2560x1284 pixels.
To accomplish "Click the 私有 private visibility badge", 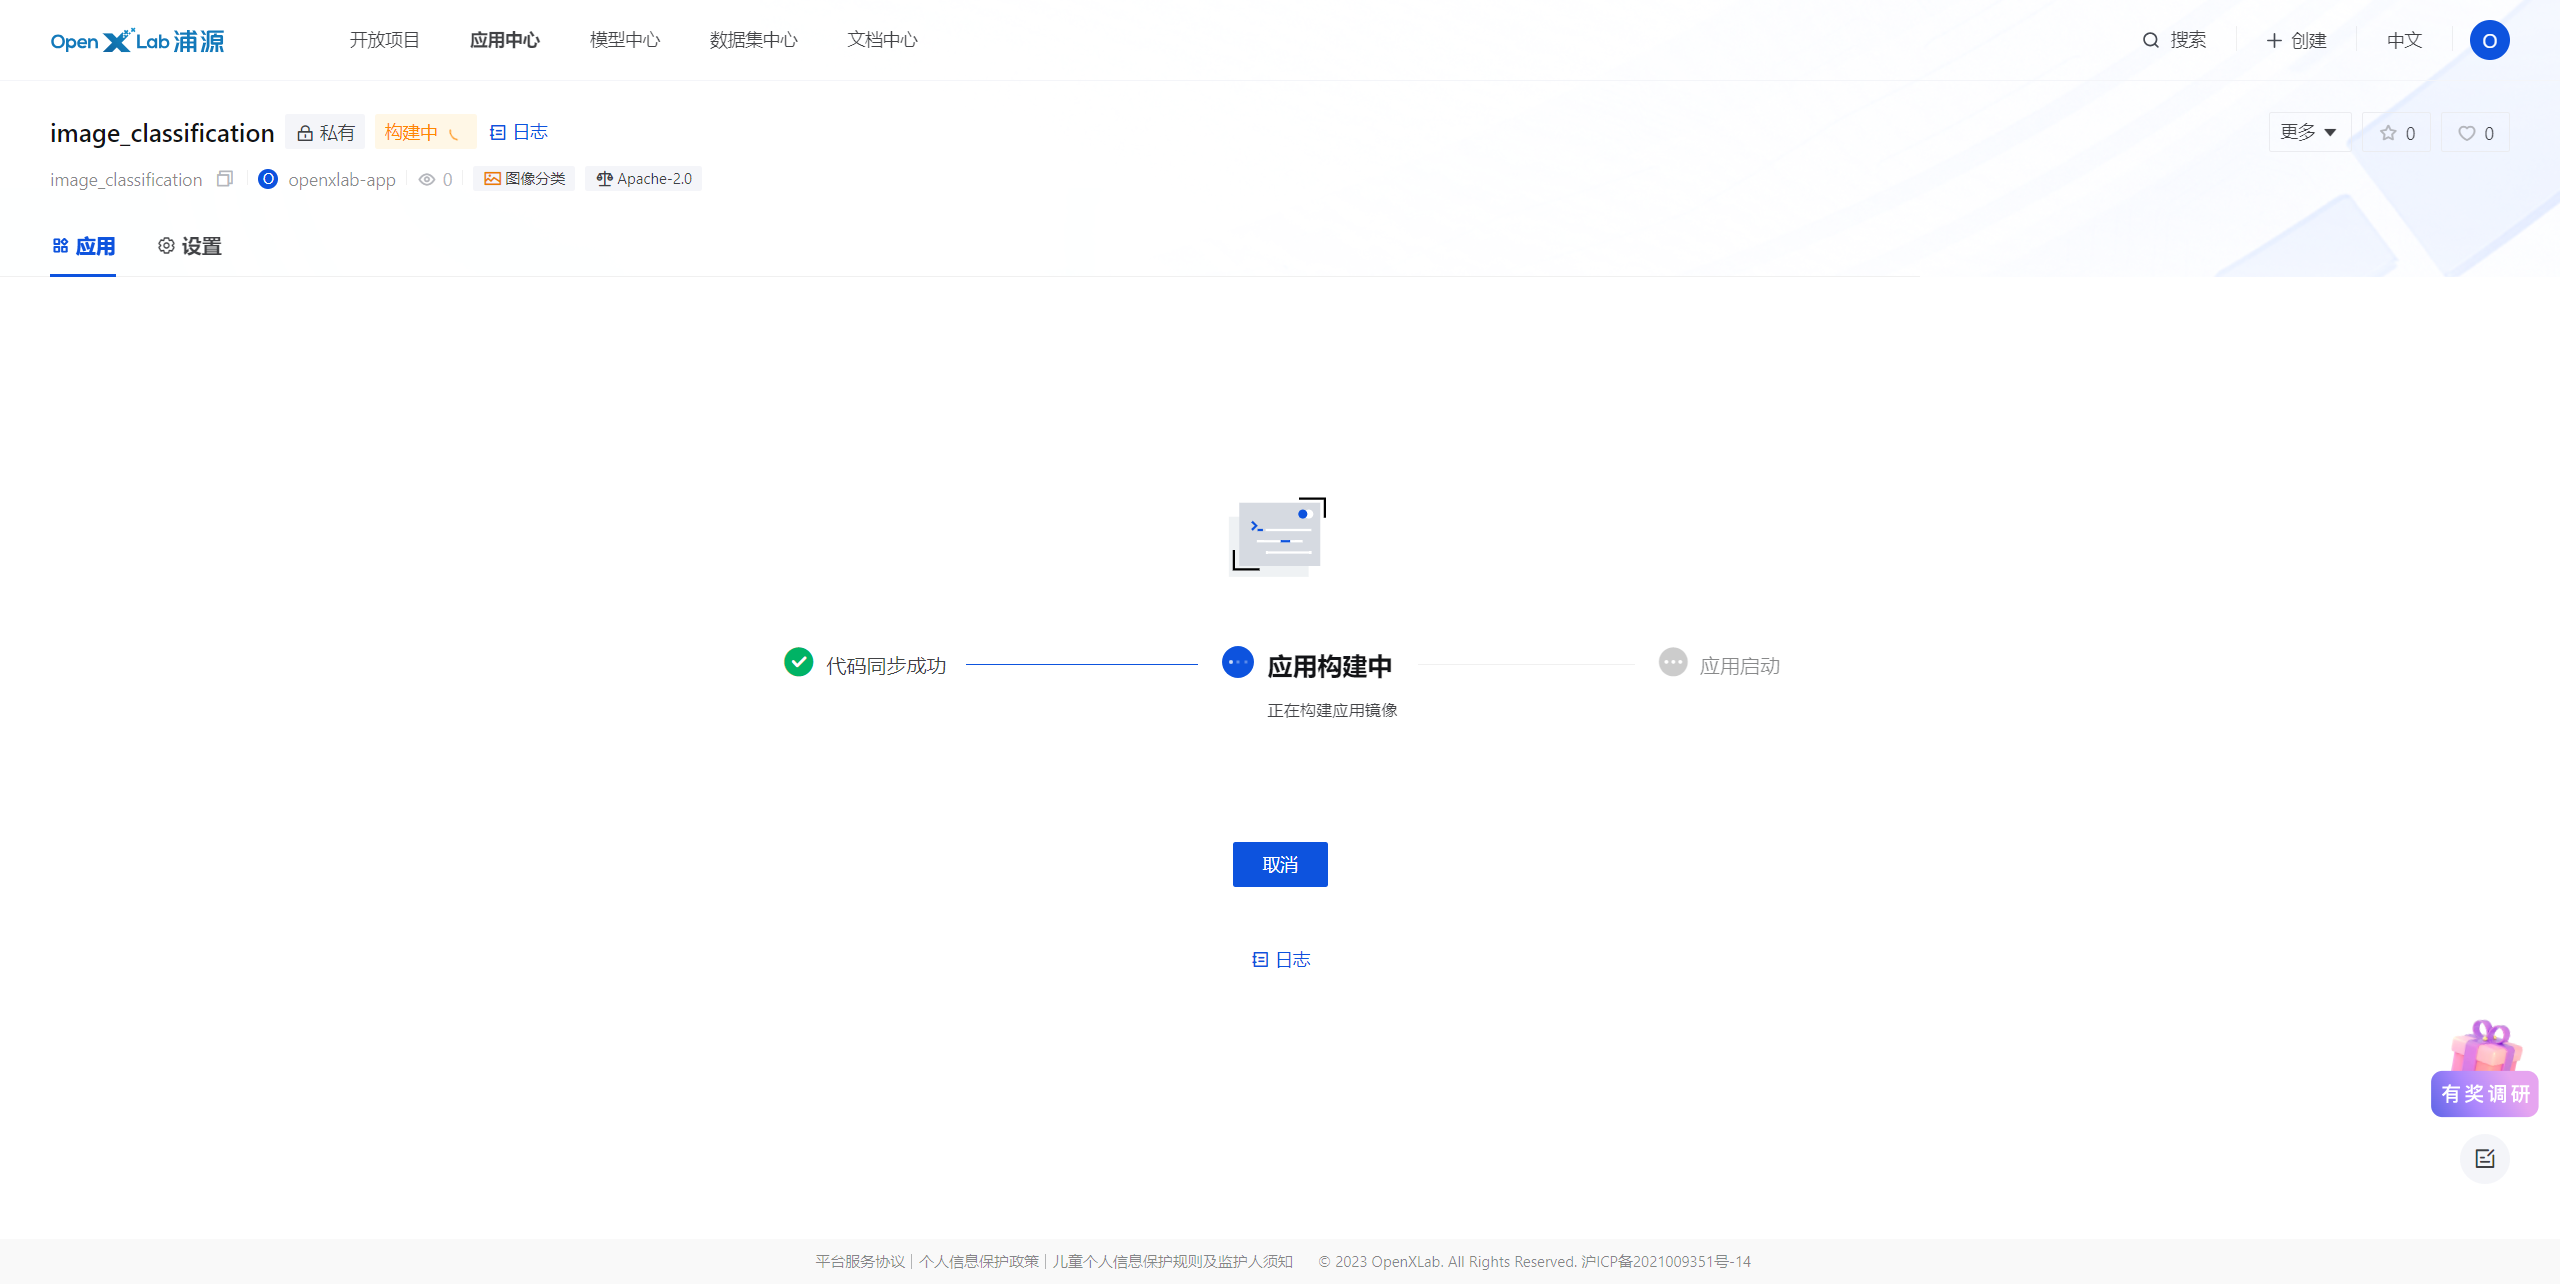I will point(325,131).
